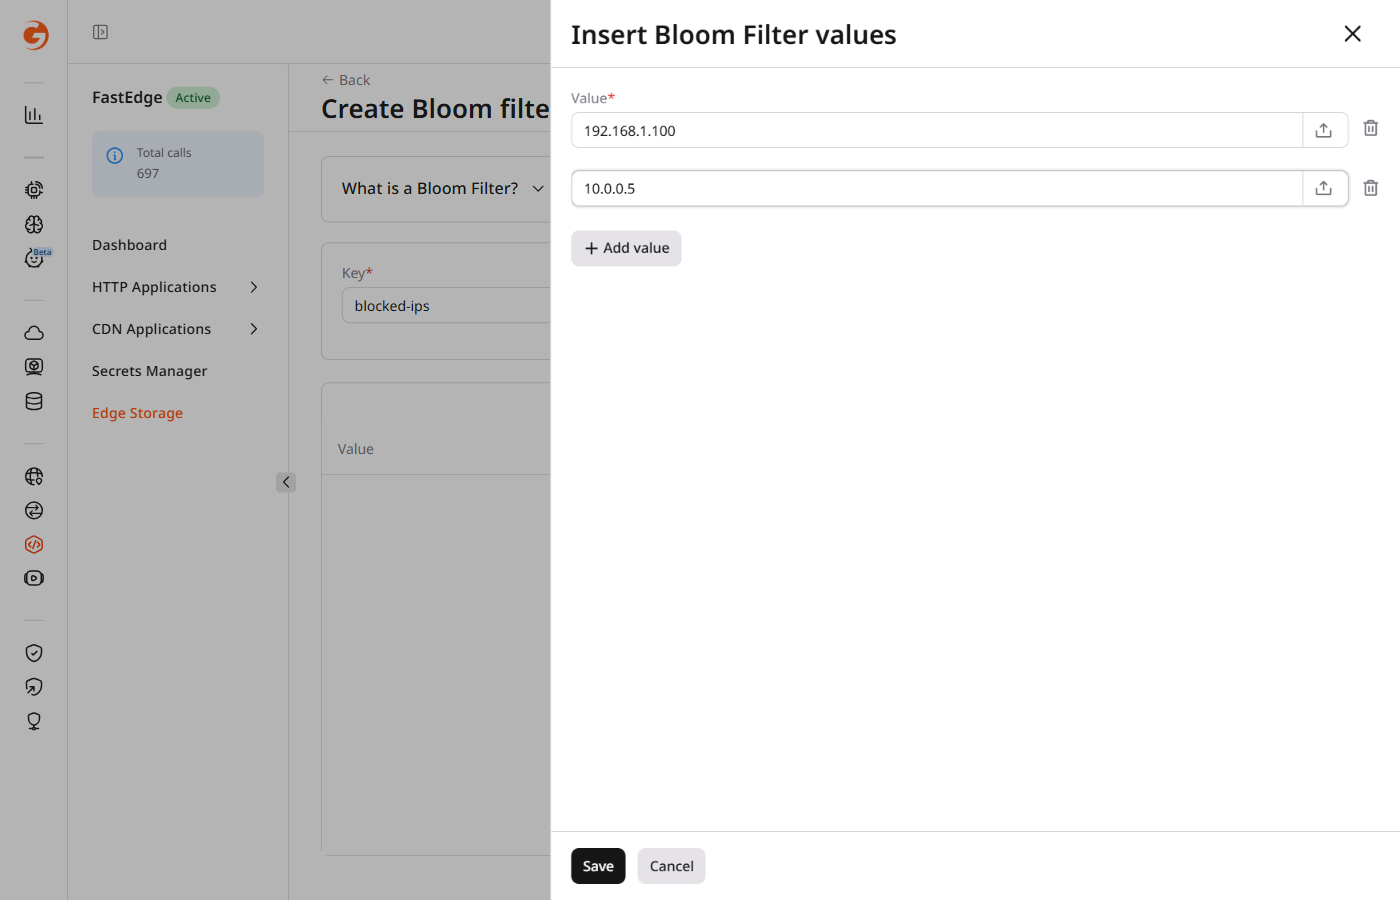Collapse the navigation menu with chevron handle
This screenshot has height=900, width=1400.
[x=286, y=482]
